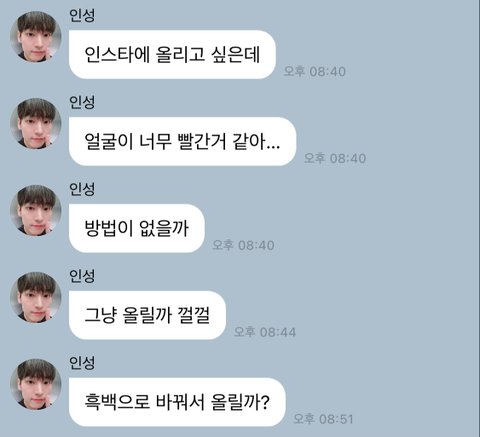Click the 오후 08:40 timestamp beside the first message
This screenshot has width=480, height=437.
pos(314,71)
